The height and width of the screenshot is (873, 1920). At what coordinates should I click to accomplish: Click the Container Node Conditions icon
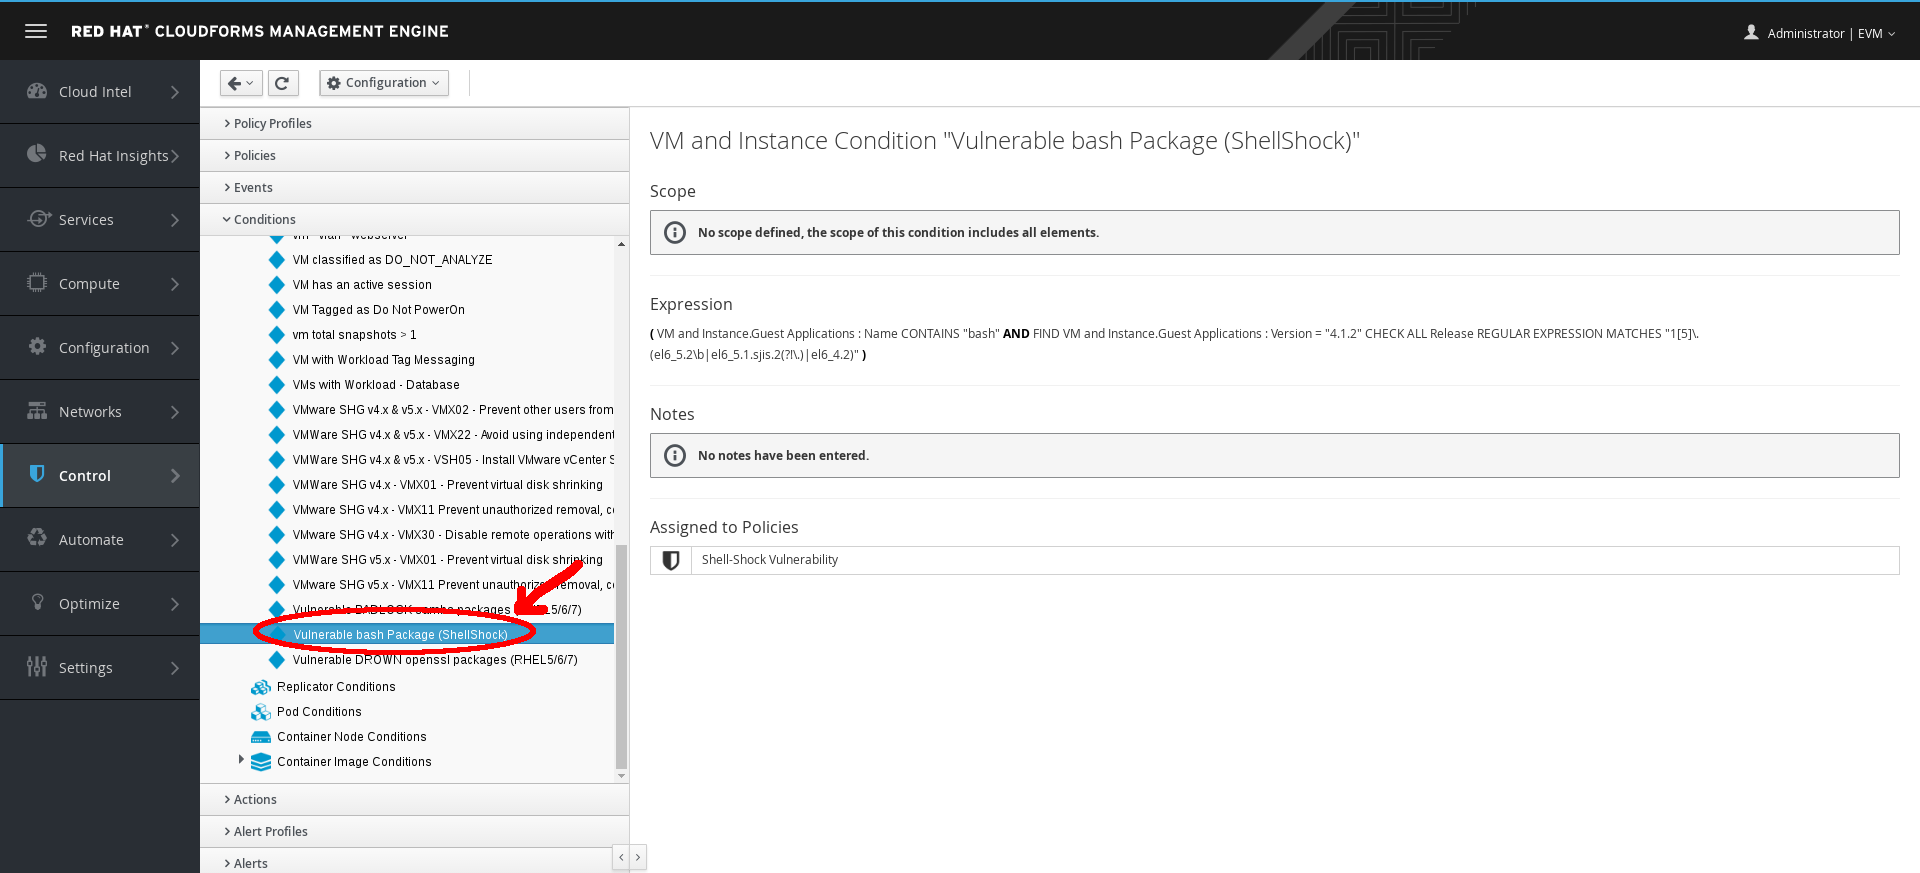pos(261,737)
